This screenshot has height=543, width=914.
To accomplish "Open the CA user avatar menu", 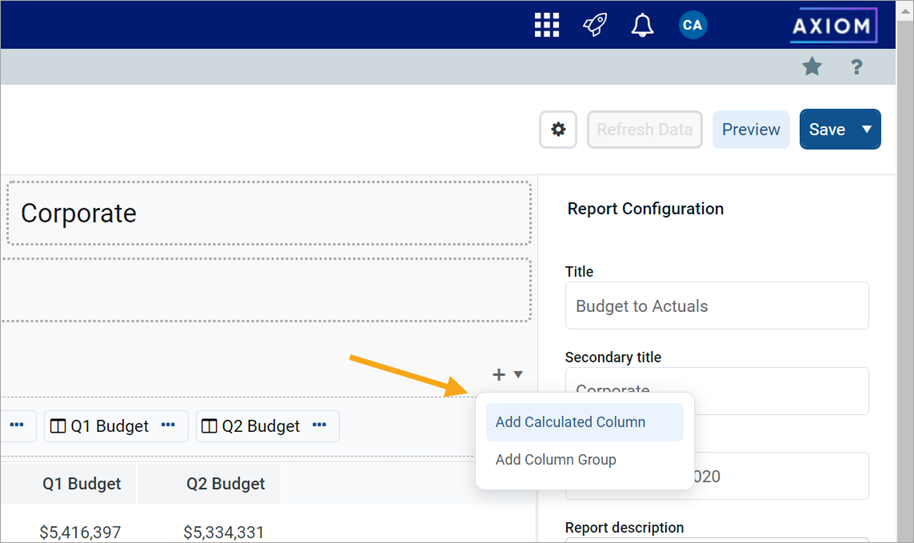I will click(x=692, y=25).
